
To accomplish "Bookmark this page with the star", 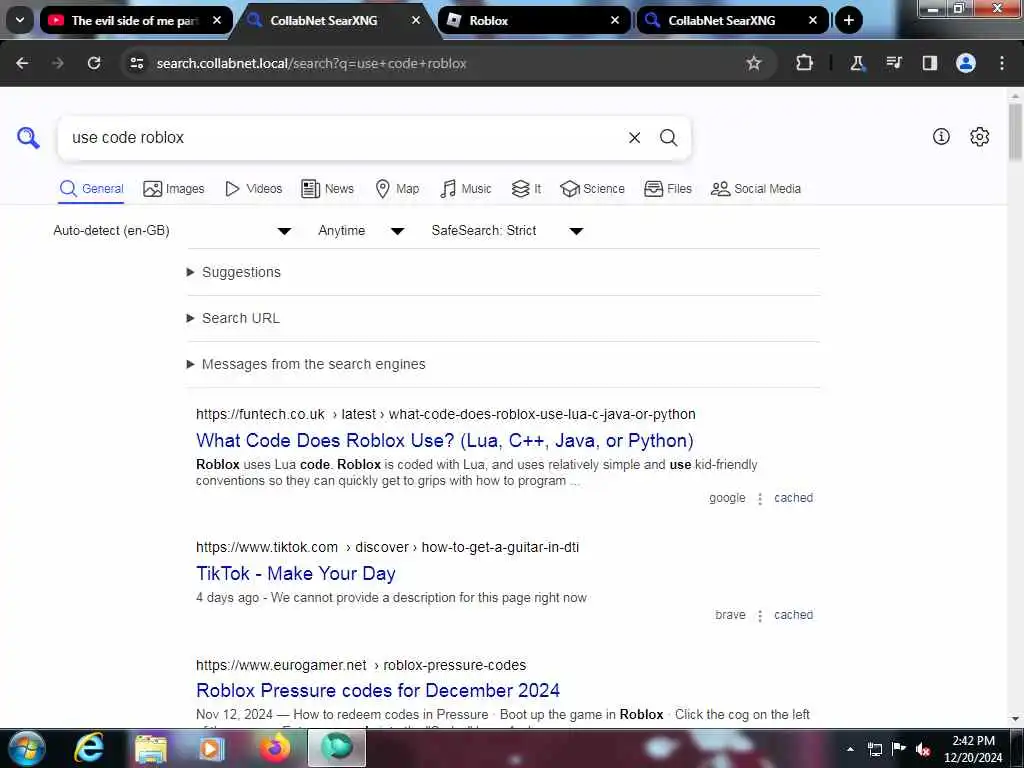I will [x=754, y=63].
